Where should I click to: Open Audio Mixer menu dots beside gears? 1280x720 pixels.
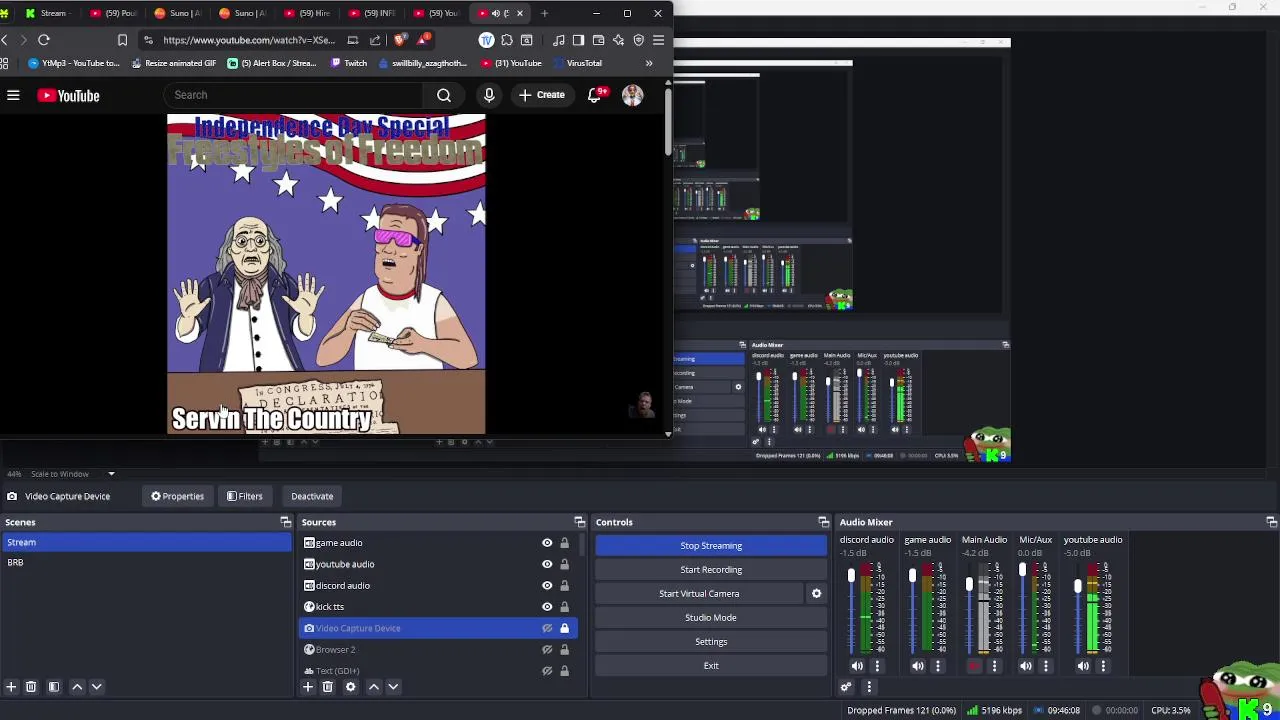point(868,687)
